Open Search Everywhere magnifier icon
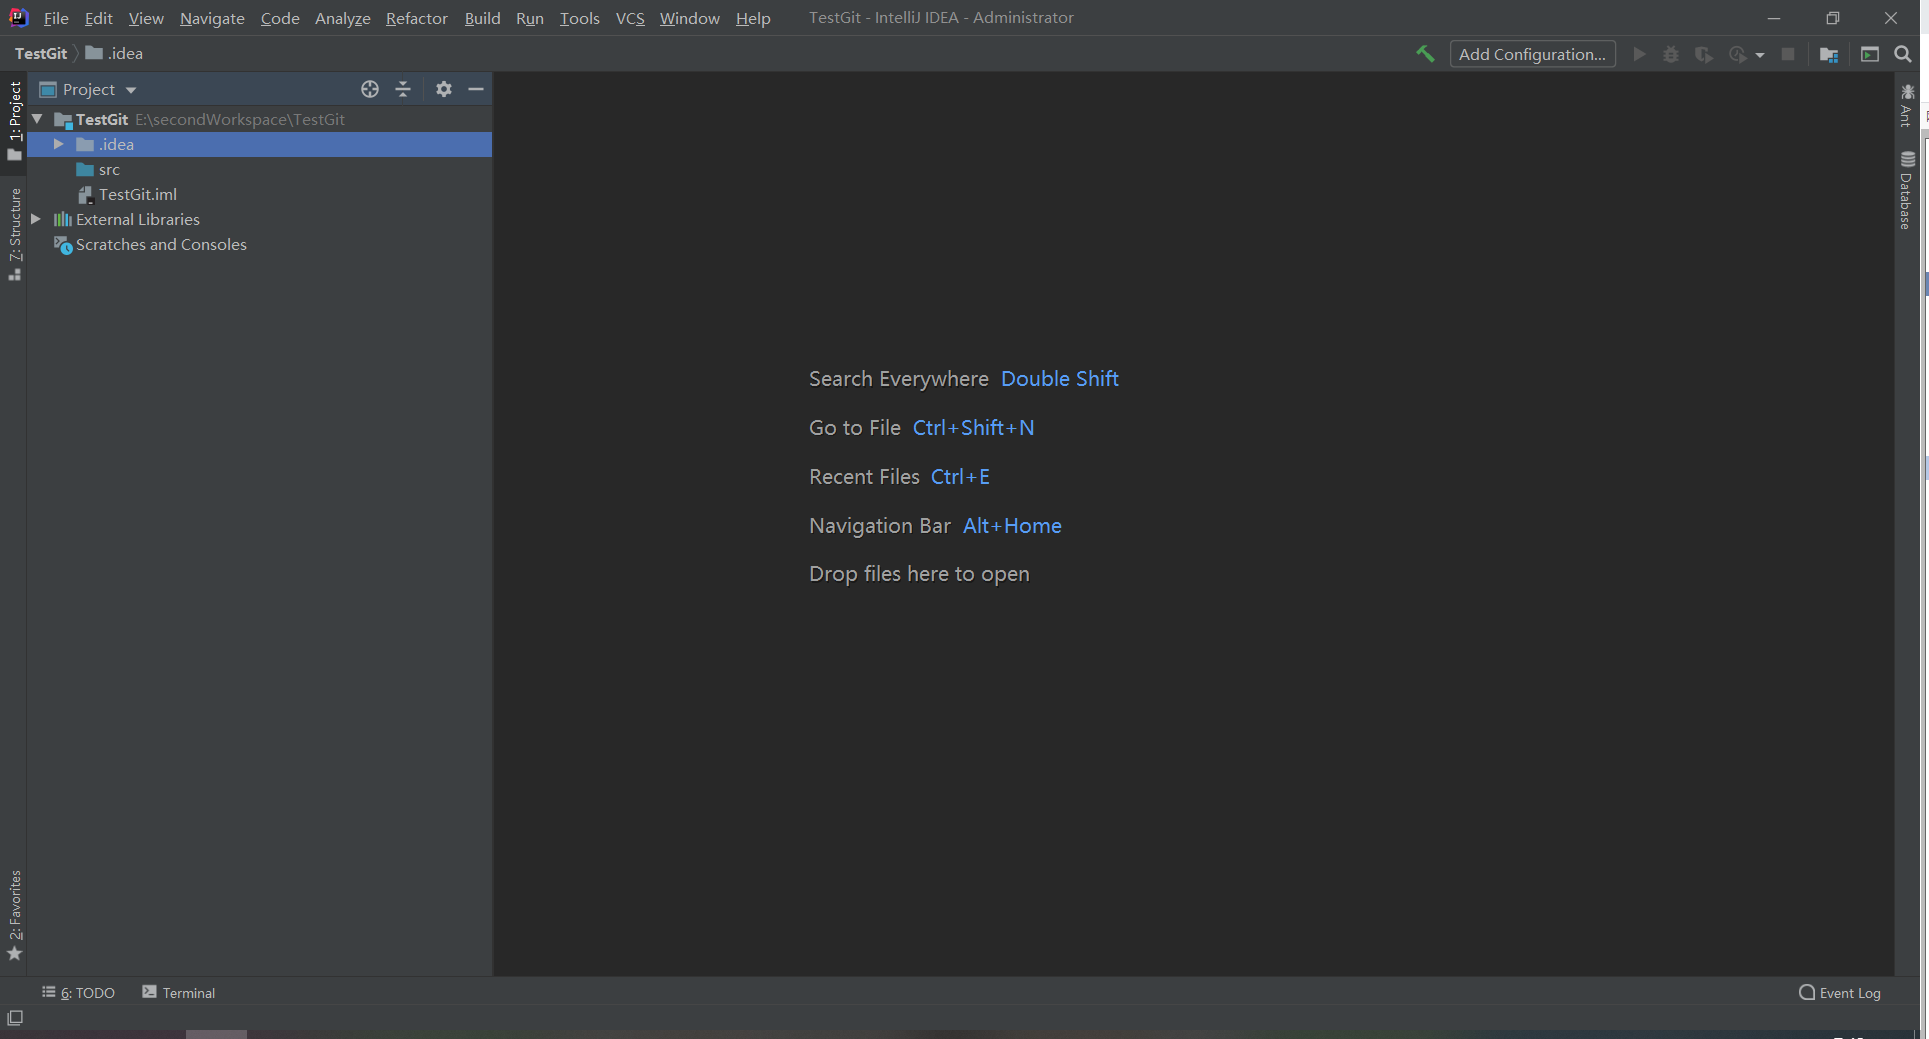This screenshot has height=1039, width=1929. click(x=1903, y=54)
